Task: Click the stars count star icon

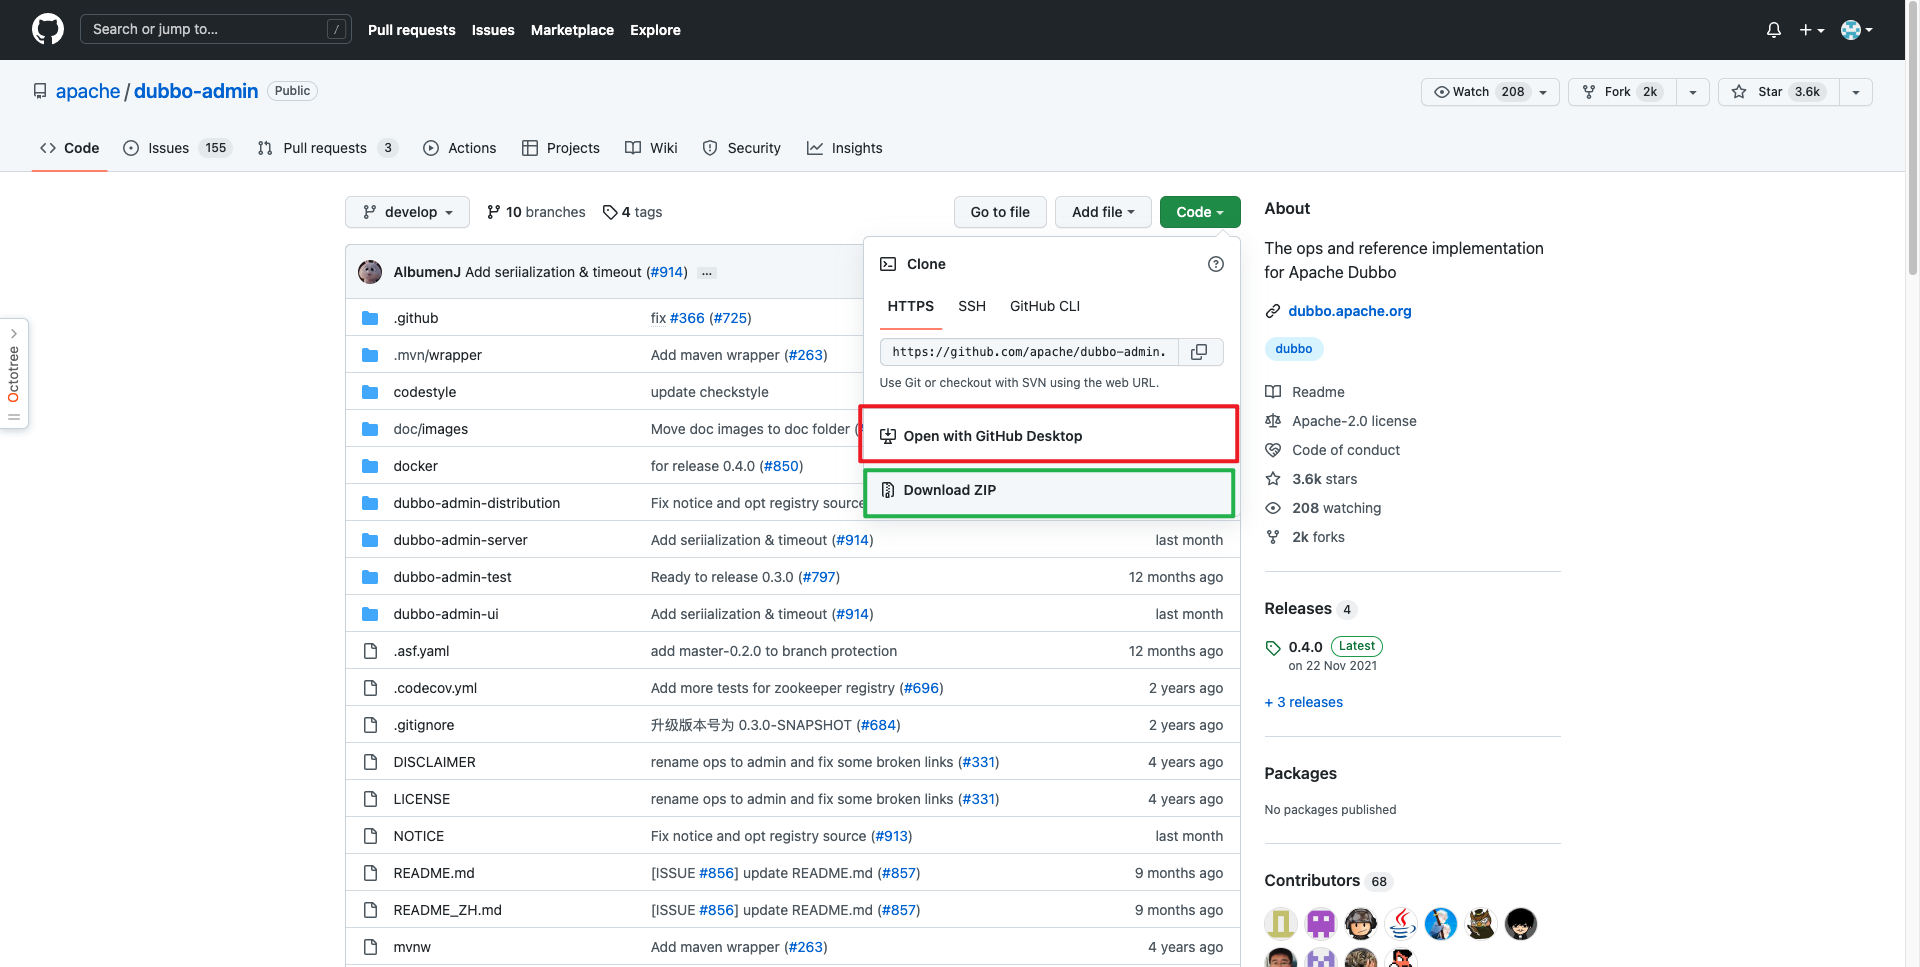Action: click(1273, 479)
